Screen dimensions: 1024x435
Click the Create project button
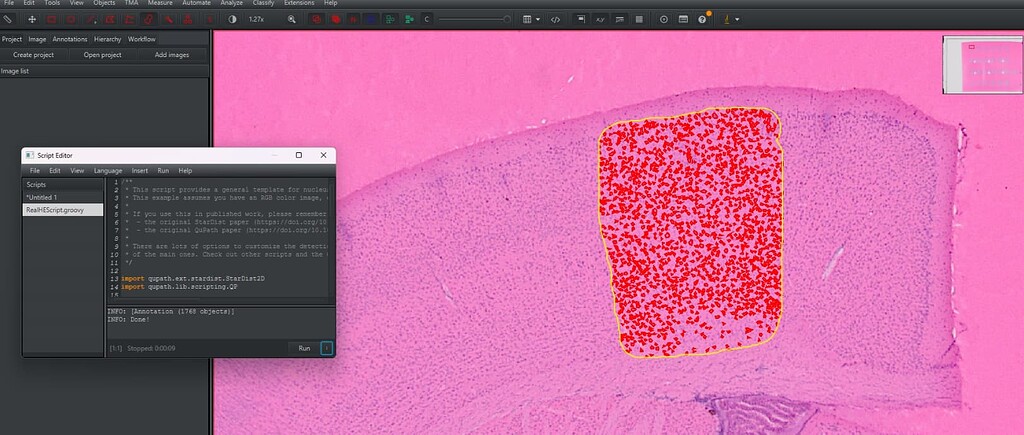(x=33, y=55)
